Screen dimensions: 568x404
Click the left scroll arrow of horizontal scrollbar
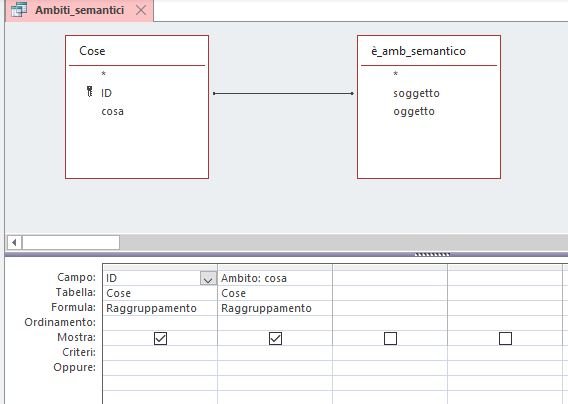pos(14,242)
